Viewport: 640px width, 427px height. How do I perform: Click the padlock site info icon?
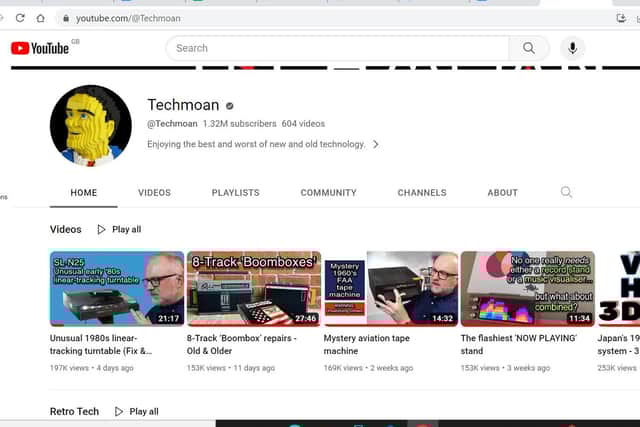click(66, 18)
